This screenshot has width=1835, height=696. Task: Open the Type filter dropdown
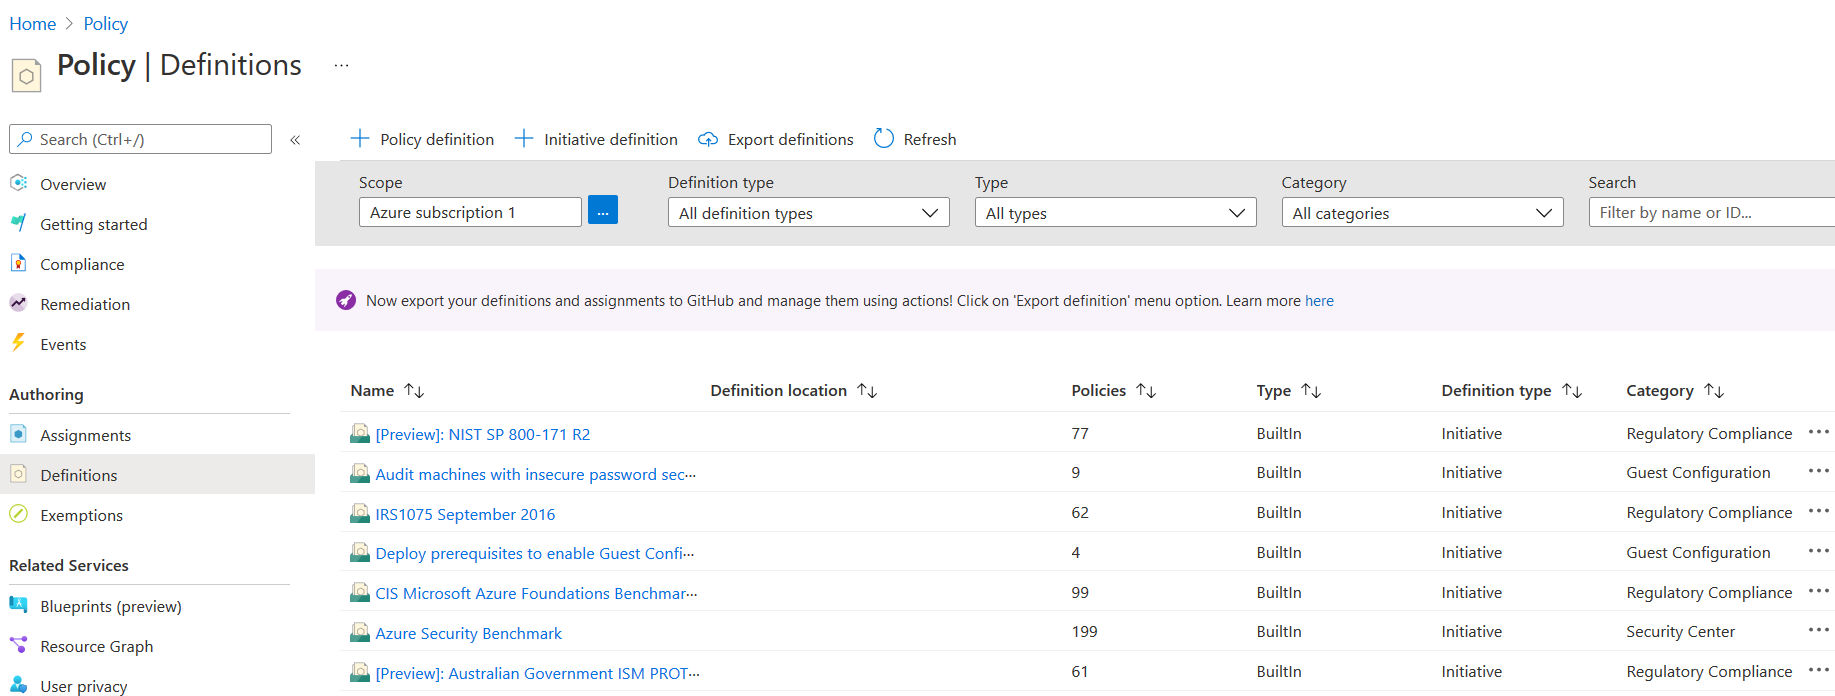coord(1115,213)
